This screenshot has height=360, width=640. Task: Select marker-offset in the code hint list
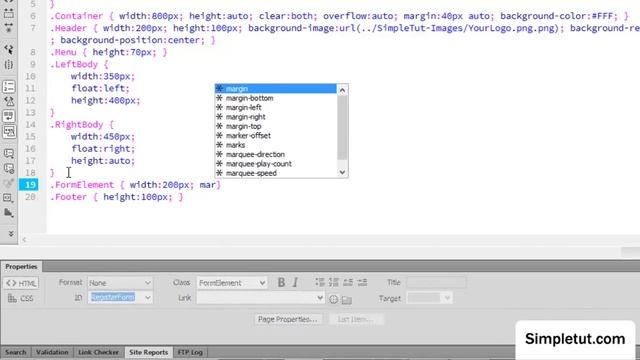click(x=276, y=136)
